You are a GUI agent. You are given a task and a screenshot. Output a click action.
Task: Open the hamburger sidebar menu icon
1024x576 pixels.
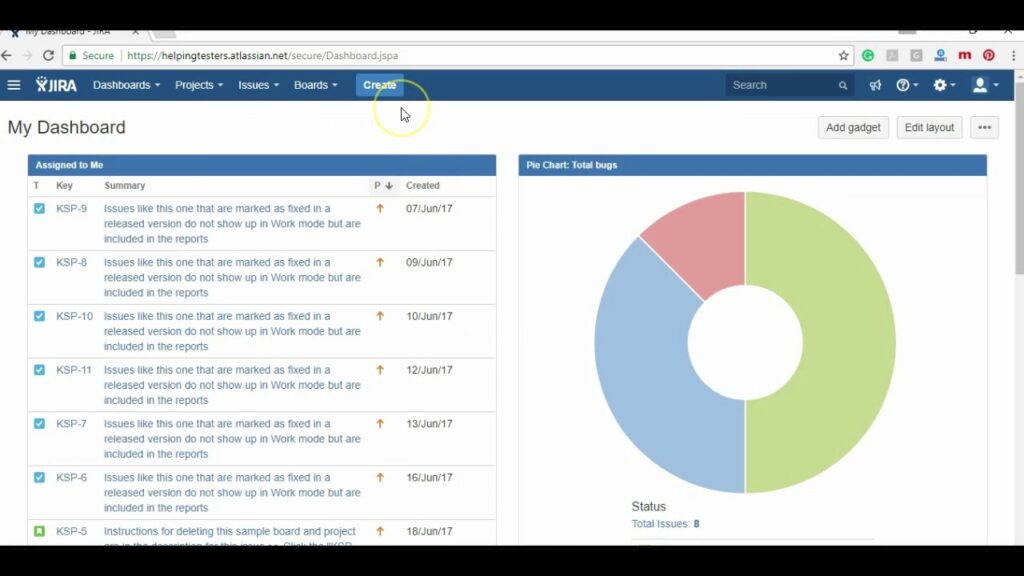14,85
